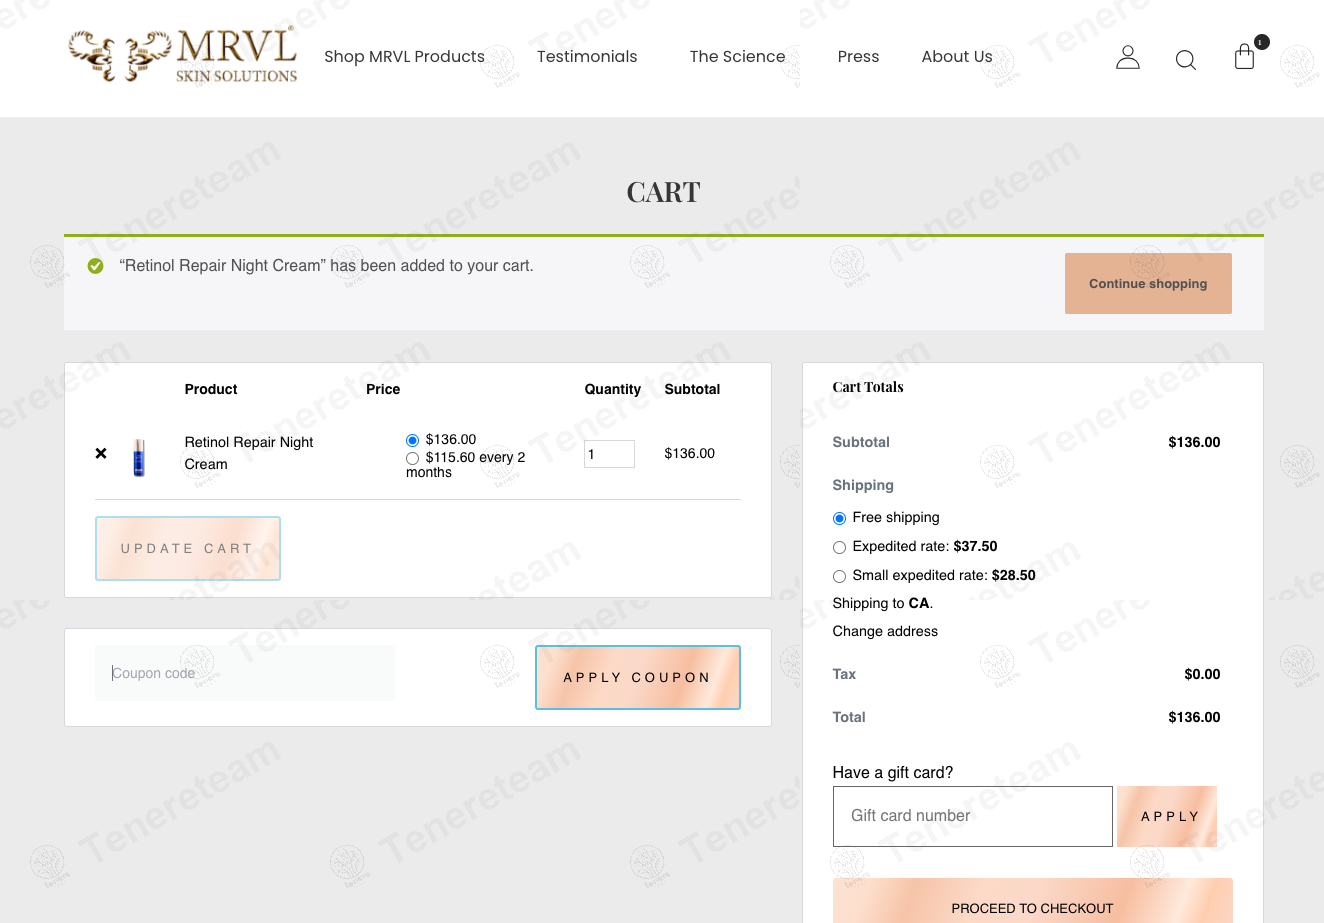Open About Us menu item
The width and height of the screenshot is (1324, 923).
click(x=957, y=57)
